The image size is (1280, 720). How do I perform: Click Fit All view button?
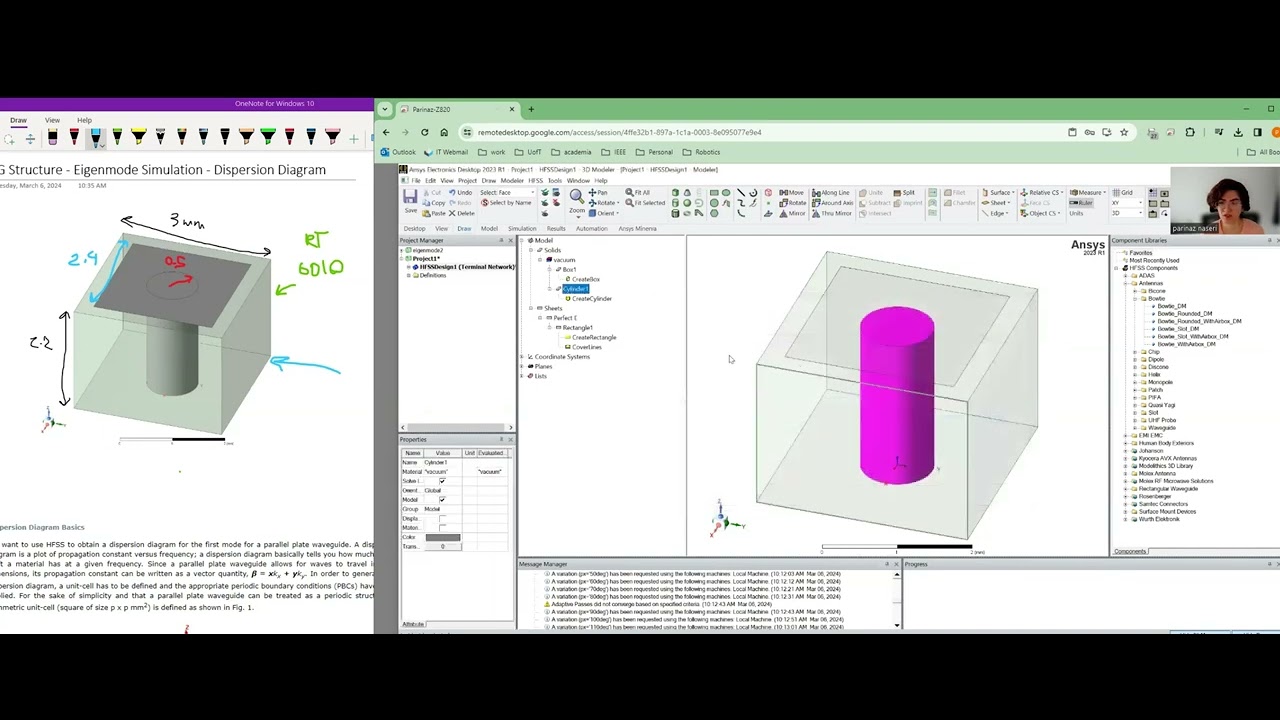637,193
